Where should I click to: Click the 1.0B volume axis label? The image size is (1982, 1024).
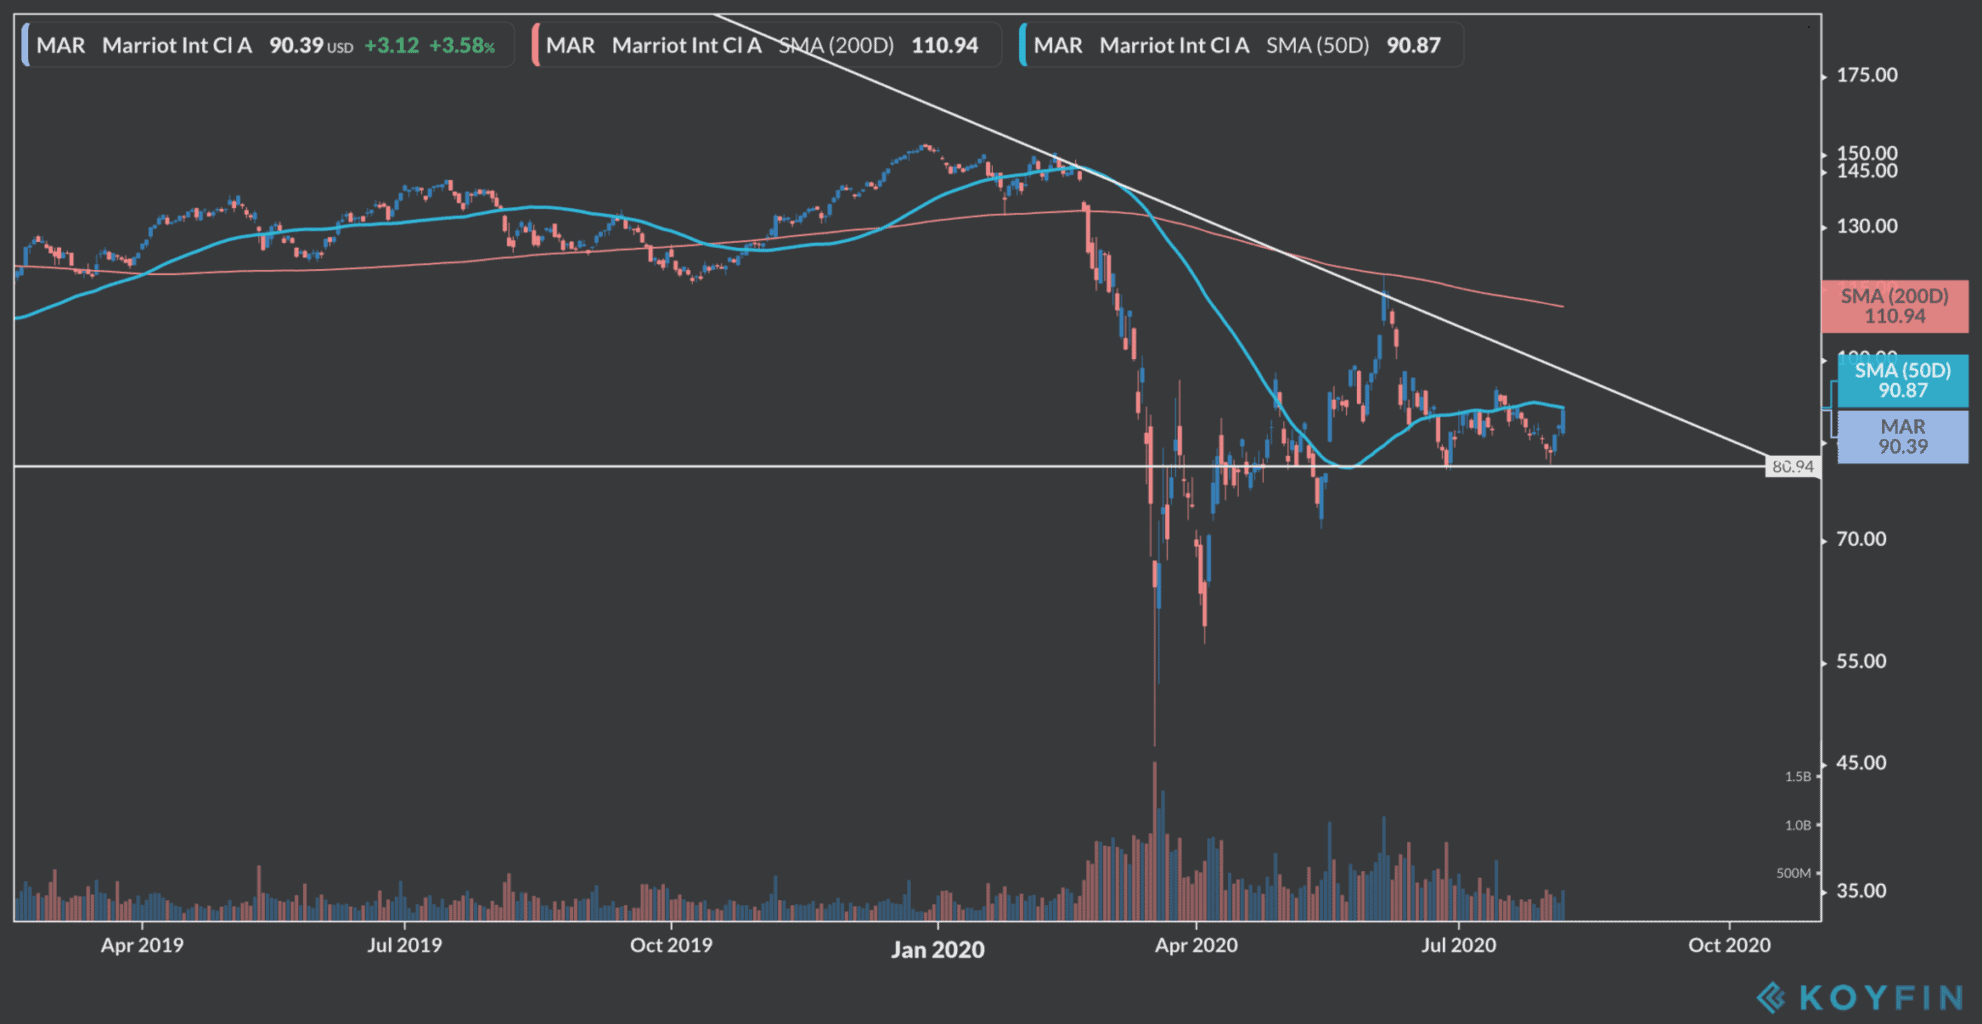coord(1798,825)
